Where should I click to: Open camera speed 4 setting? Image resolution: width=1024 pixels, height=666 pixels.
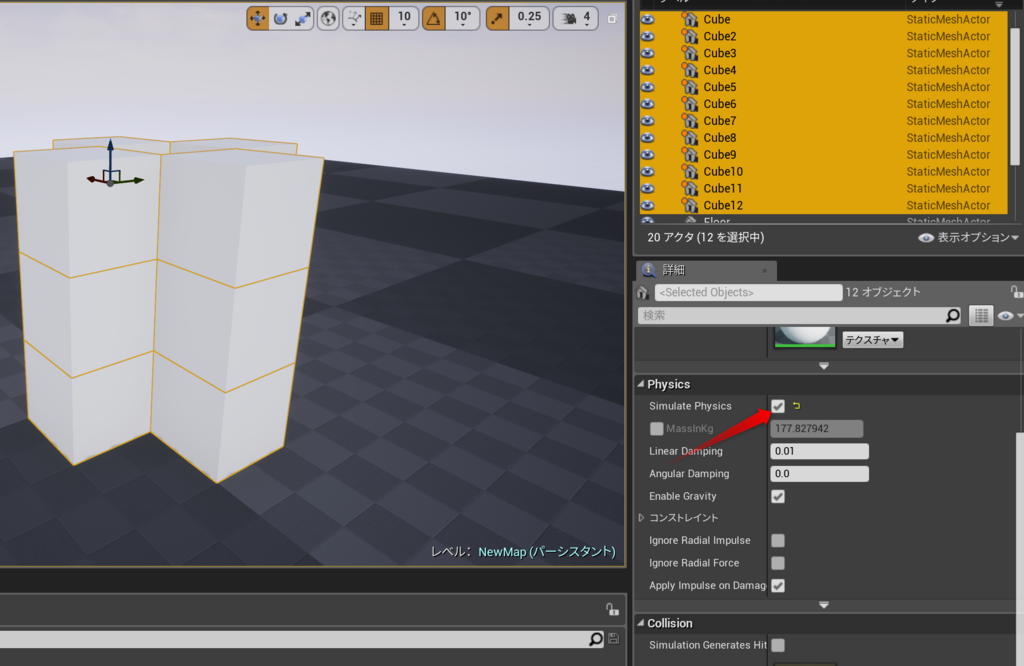pyautogui.click(x=576, y=18)
